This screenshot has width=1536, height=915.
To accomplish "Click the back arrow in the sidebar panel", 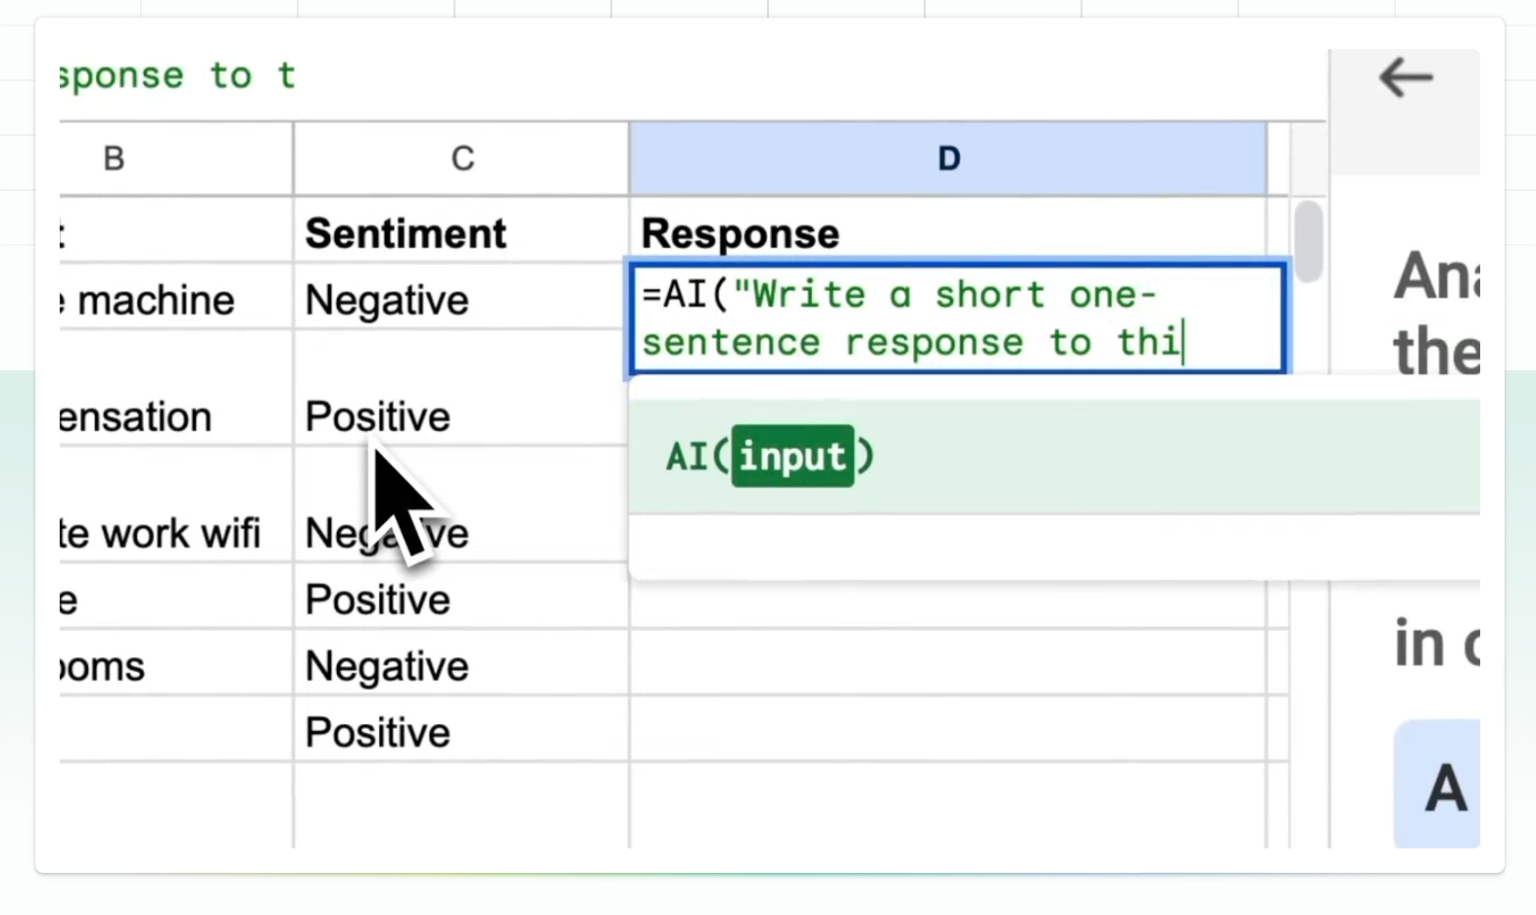I will (1405, 77).
